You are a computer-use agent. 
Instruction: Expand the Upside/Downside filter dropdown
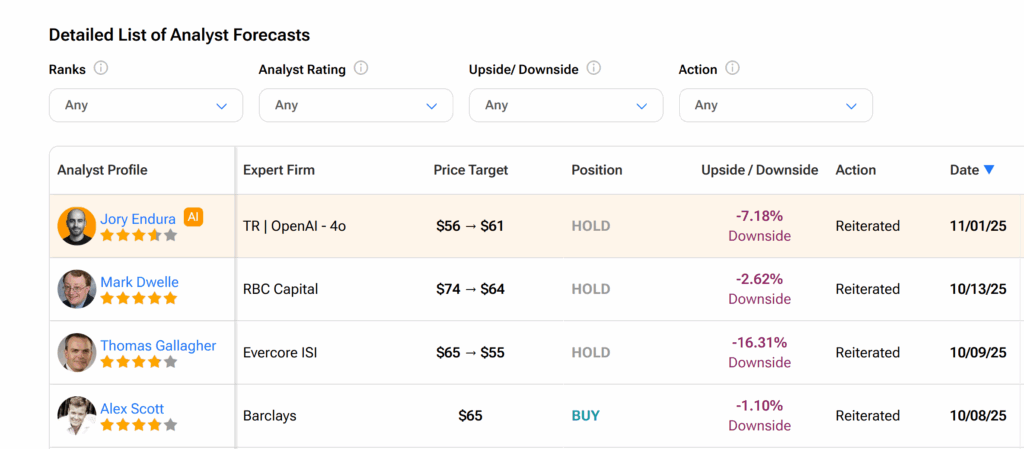point(566,105)
